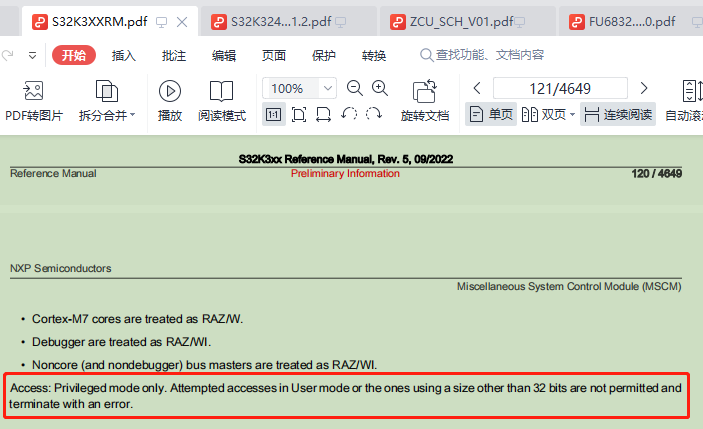Open the 编辑 ribbon tab
703x429 pixels.
click(224, 55)
